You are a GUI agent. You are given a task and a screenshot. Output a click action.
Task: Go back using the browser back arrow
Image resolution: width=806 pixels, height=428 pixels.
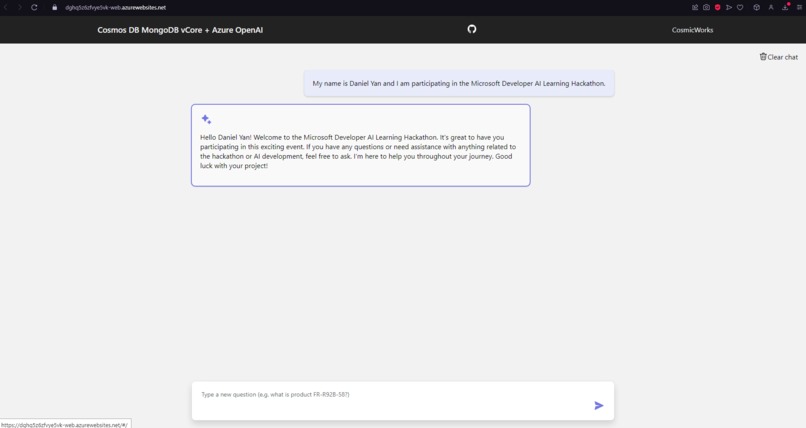pos(6,7)
